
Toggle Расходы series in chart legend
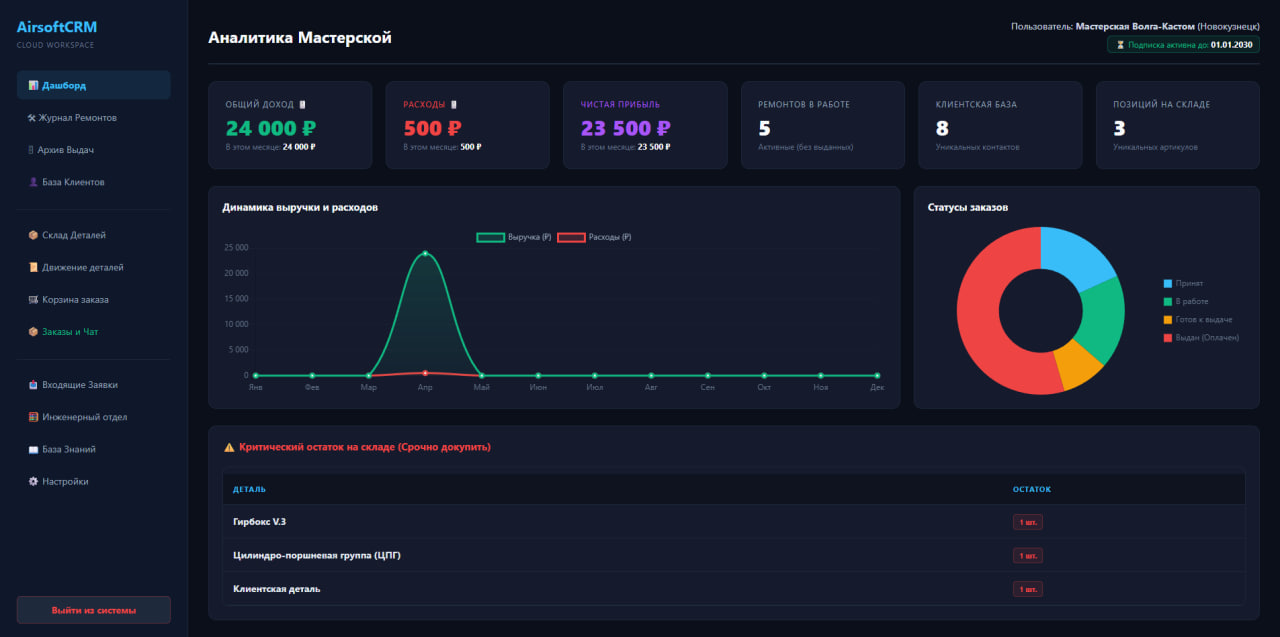coord(594,237)
